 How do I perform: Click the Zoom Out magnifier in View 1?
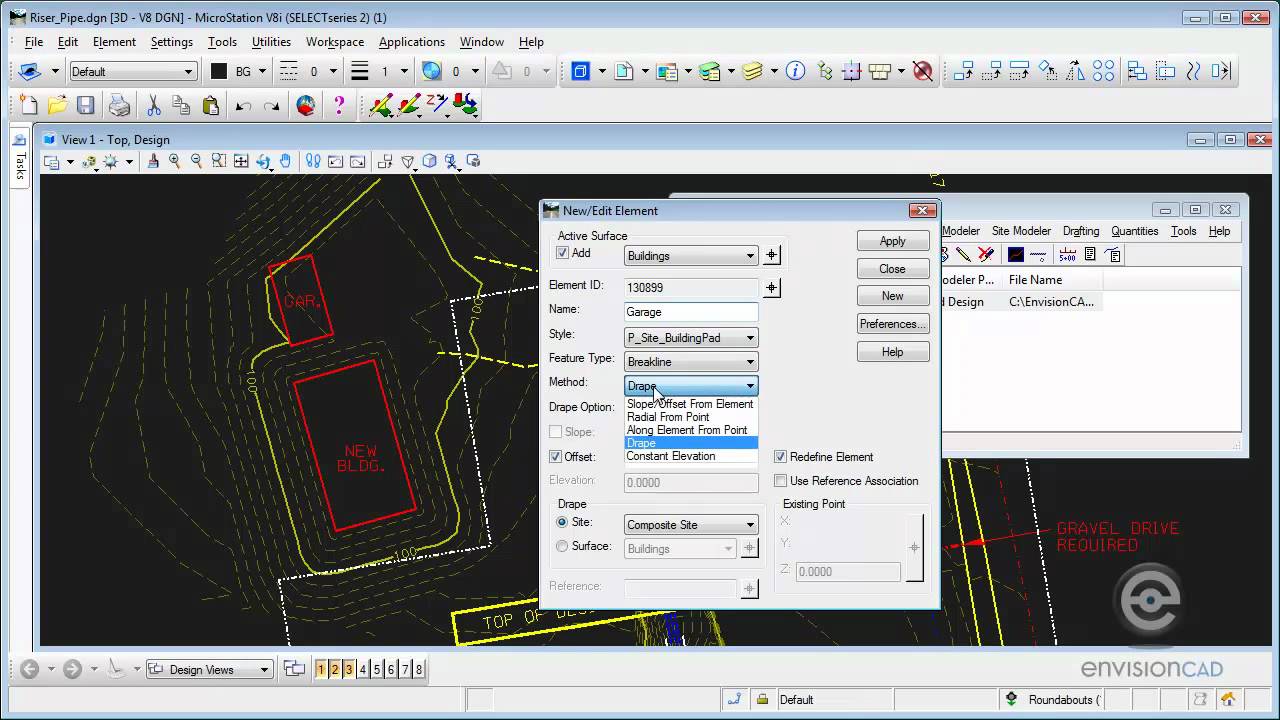pos(196,161)
